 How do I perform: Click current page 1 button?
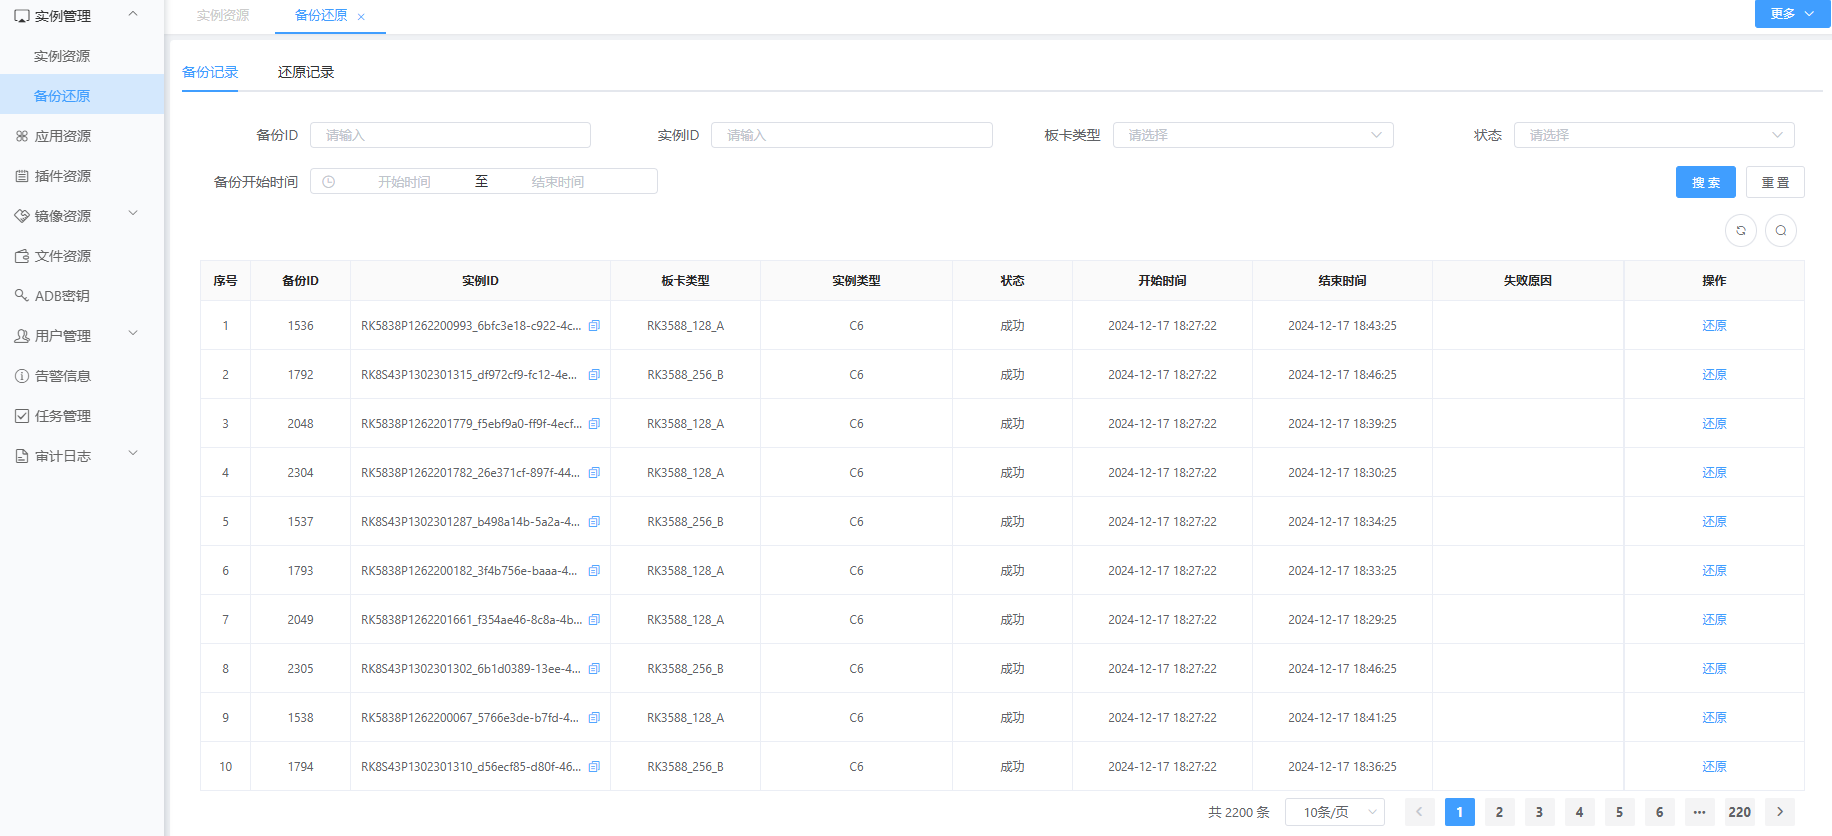(x=1459, y=812)
